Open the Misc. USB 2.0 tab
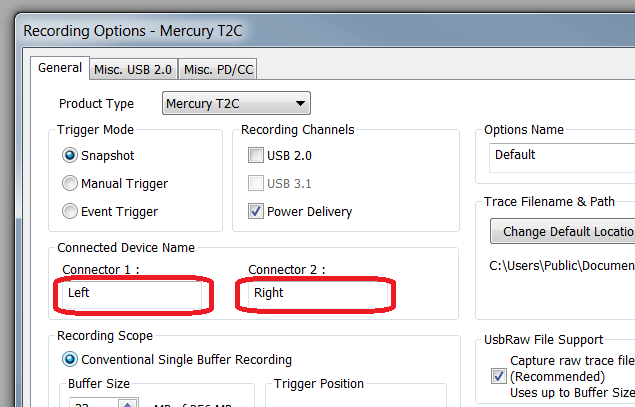This screenshot has width=635, height=407. [132, 69]
